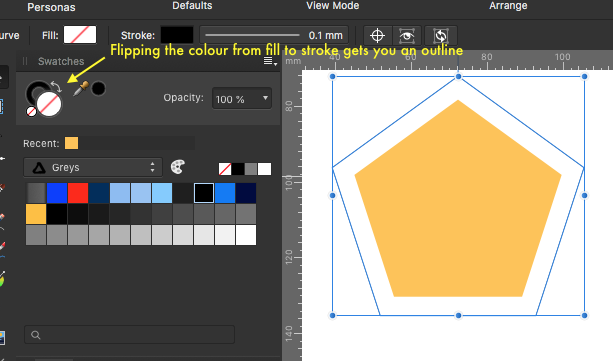Image resolution: width=613 pixels, height=361 pixels.
Task: Choose the white quick swatch
Action: point(264,169)
